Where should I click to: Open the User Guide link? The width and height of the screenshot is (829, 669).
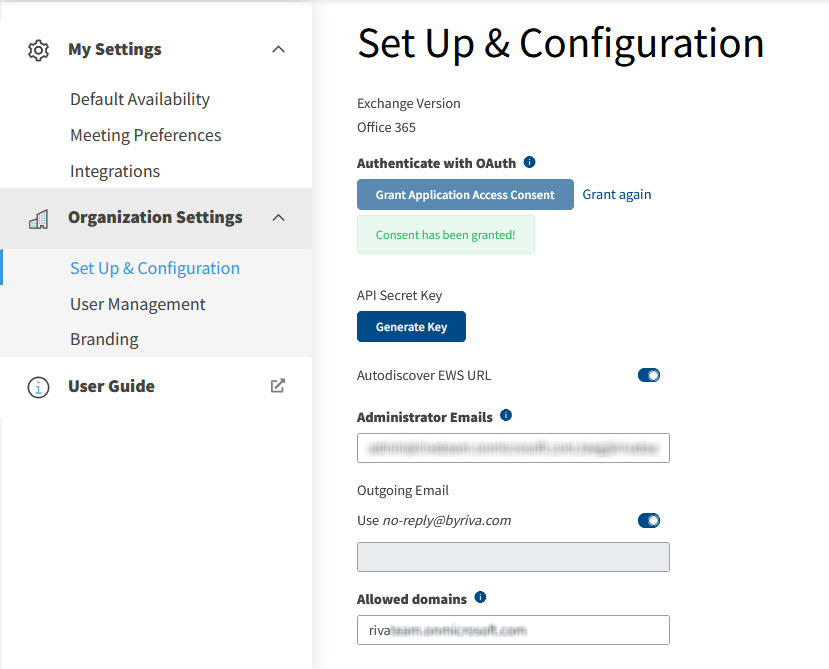click(x=111, y=387)
